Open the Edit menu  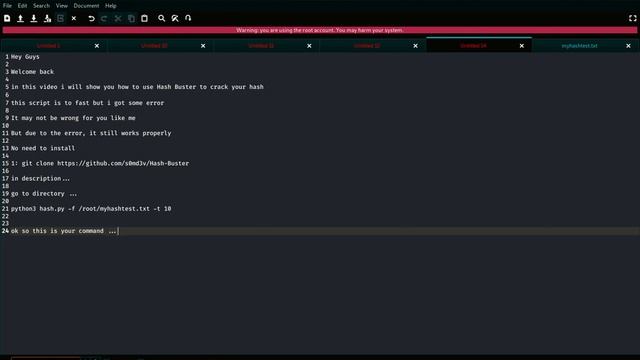(x=22, y=6)
